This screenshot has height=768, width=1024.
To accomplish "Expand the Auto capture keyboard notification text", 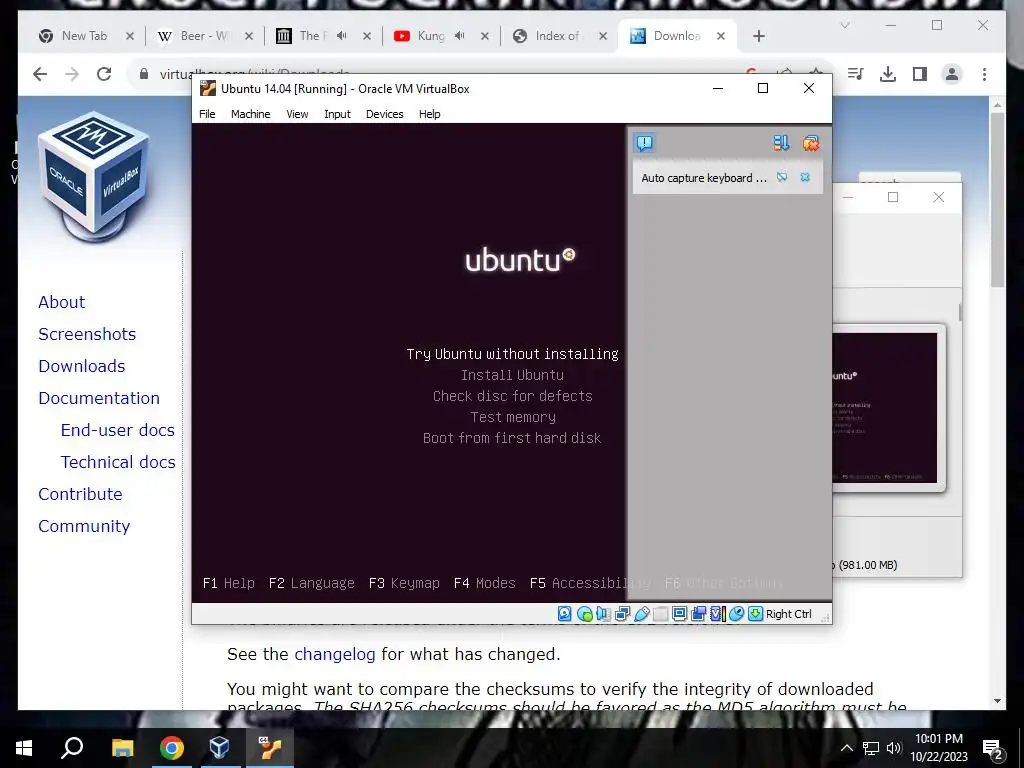I will coord(703,178).
